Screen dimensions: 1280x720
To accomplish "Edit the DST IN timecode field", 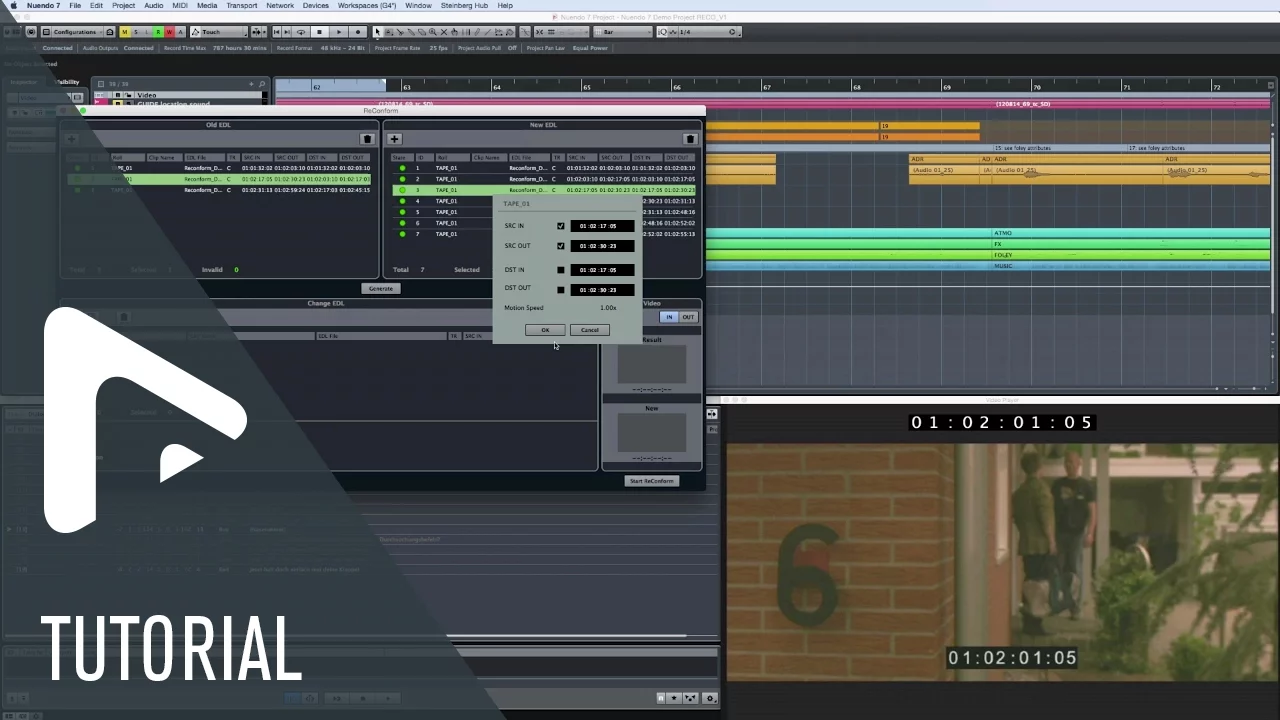I will 602,270.
